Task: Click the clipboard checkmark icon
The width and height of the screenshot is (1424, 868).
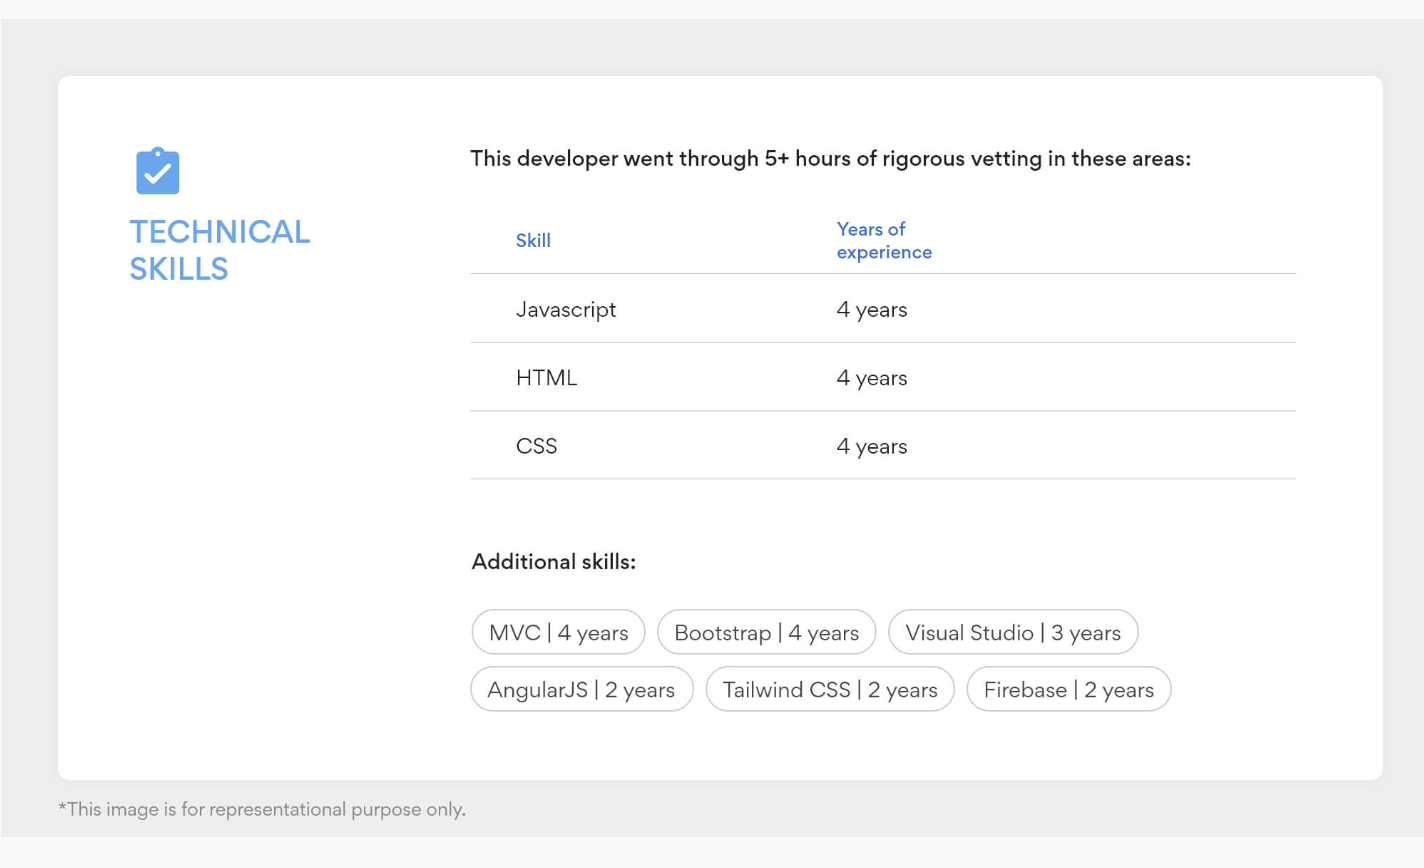Action: click(x=157, y=171)
